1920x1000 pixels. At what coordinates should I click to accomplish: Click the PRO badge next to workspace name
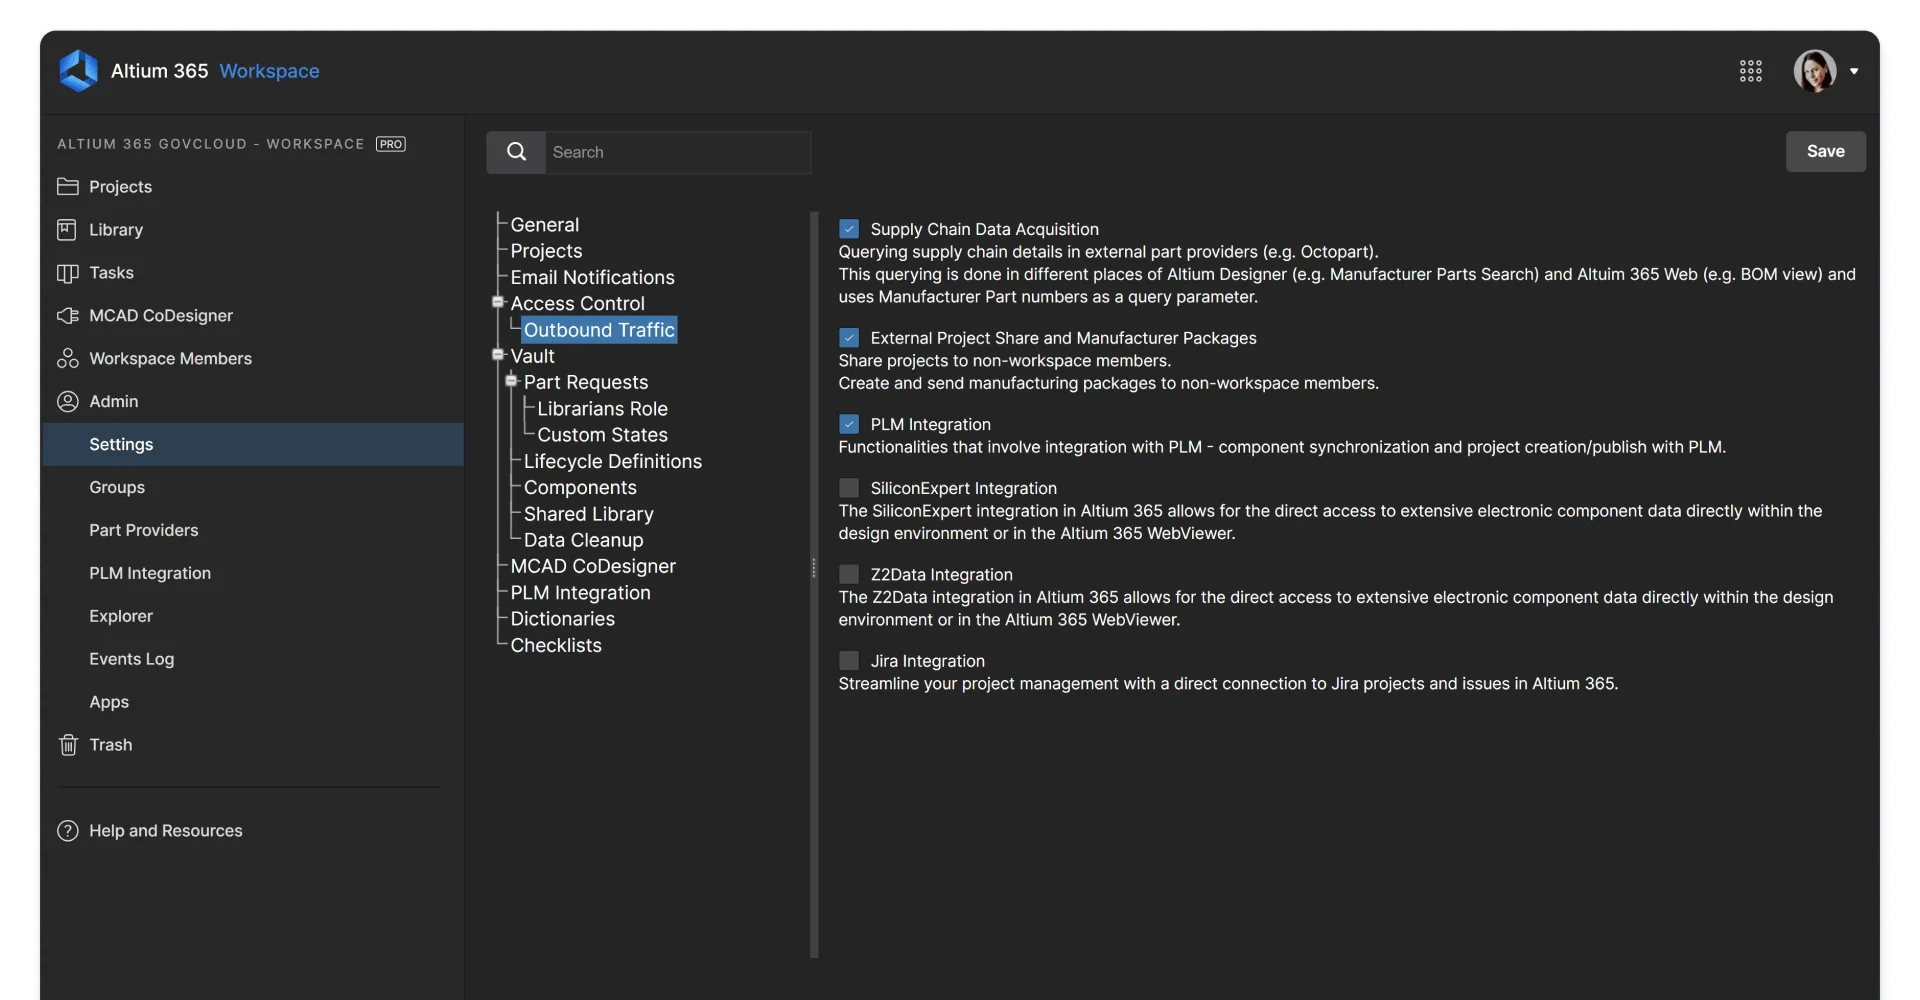[391, 144]
